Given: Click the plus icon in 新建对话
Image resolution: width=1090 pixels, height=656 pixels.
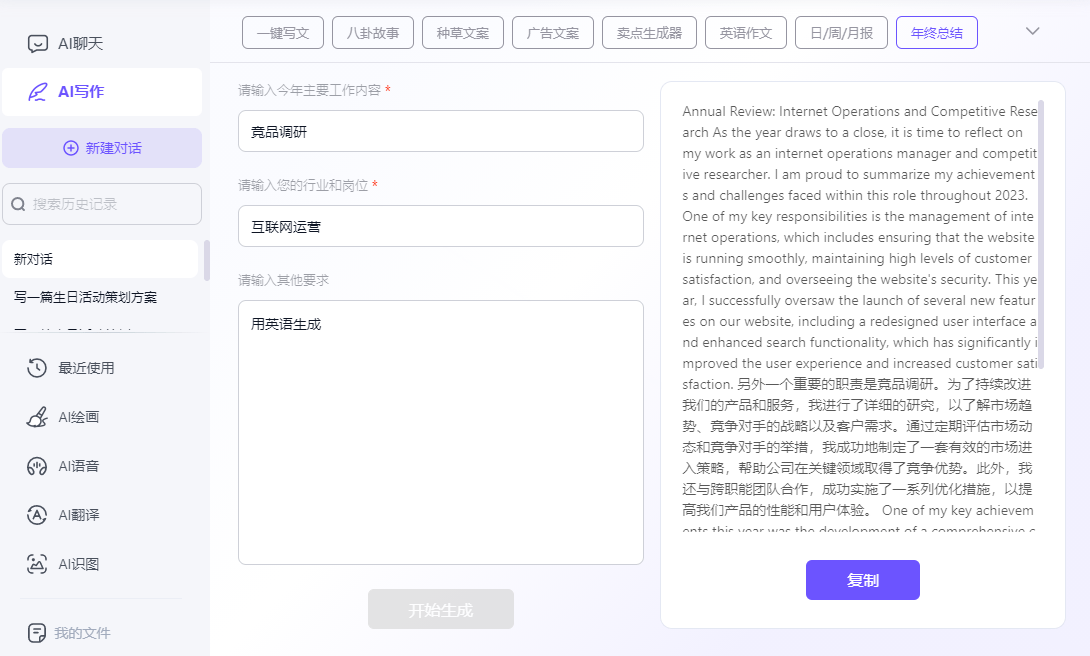Looking at the screenshot, I should point(71,148).
